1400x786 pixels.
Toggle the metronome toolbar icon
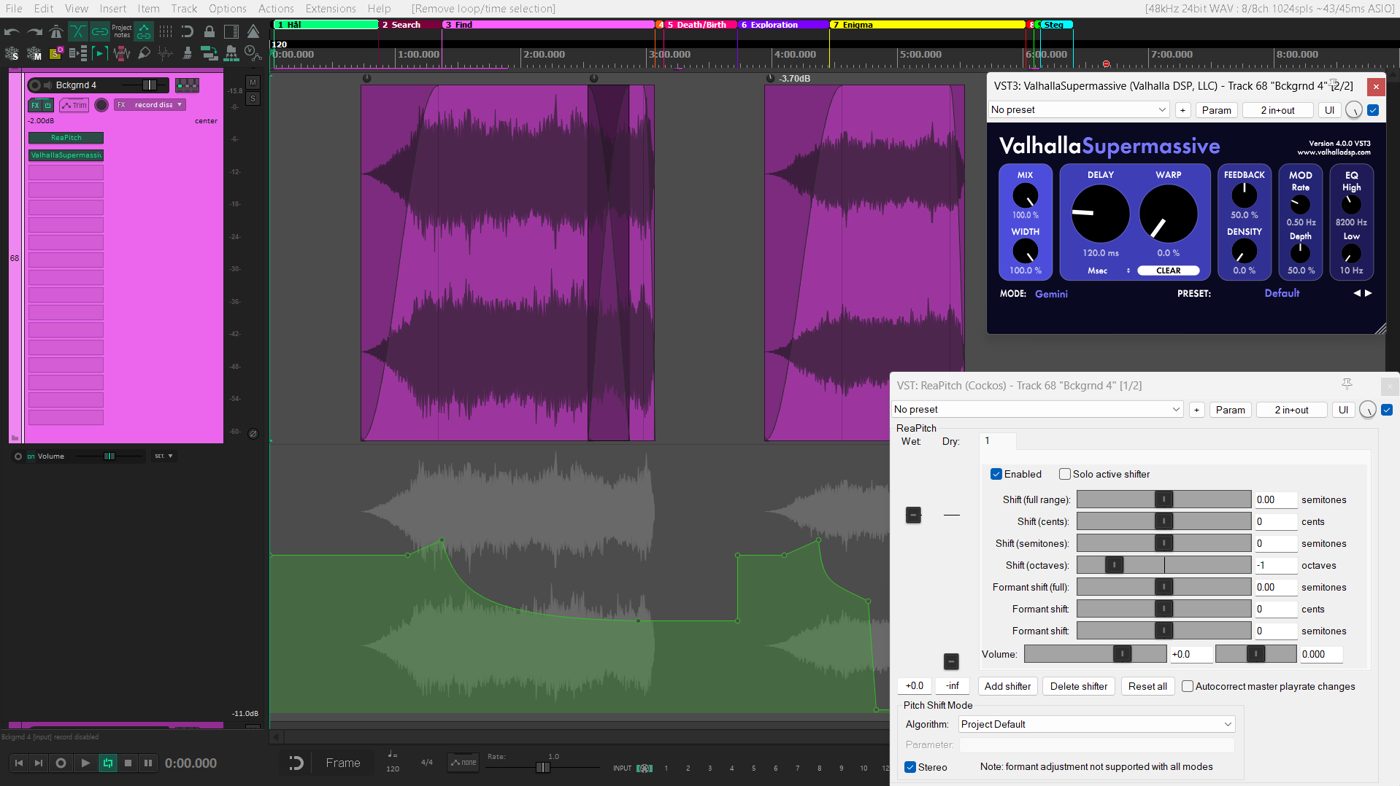coord(56,32)
